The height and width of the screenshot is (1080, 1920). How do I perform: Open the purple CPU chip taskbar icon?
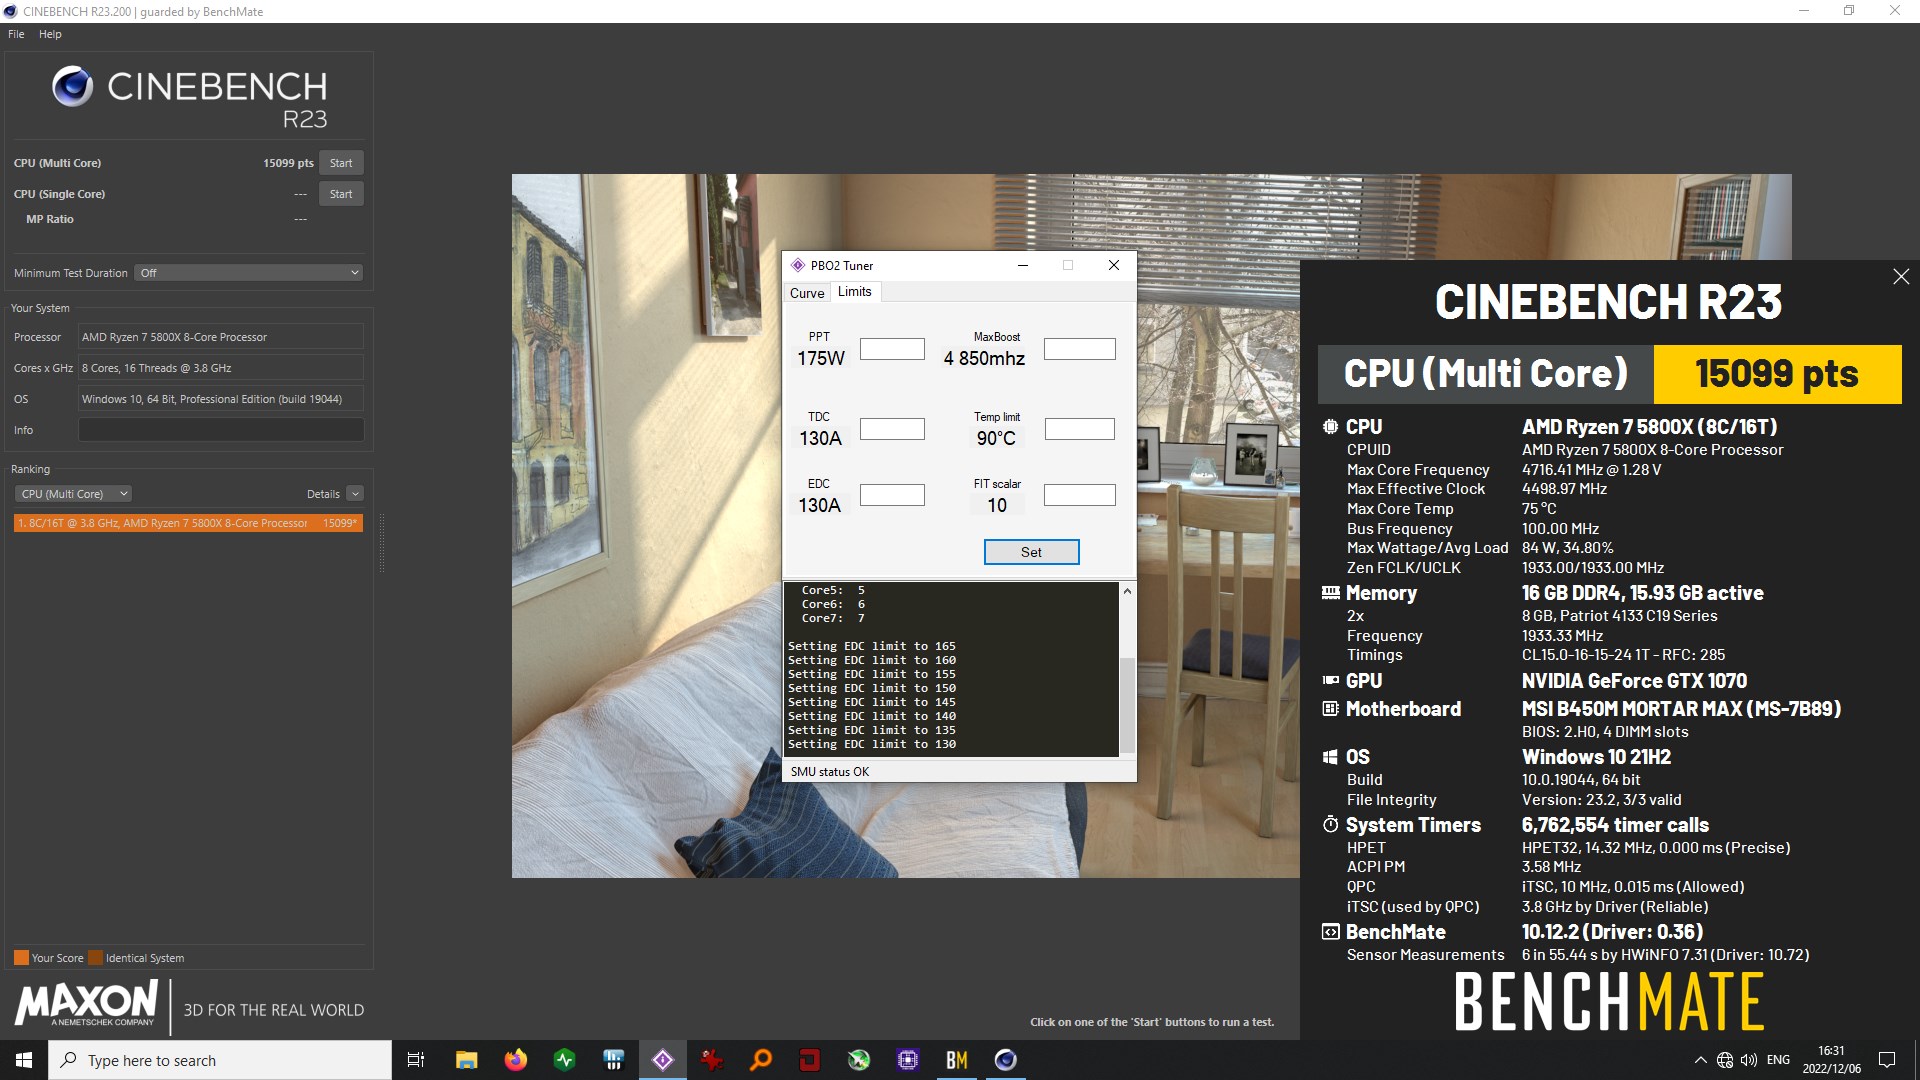pos(907,1060)
